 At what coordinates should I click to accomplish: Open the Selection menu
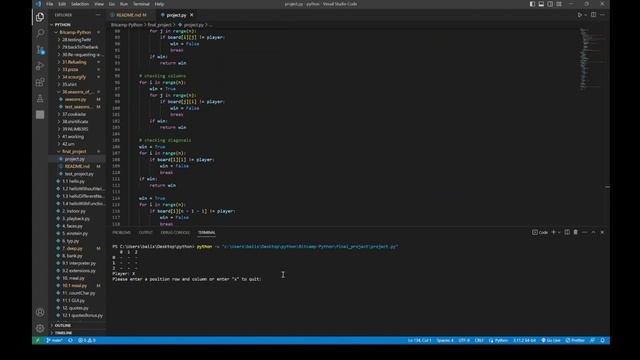[80, 4]
